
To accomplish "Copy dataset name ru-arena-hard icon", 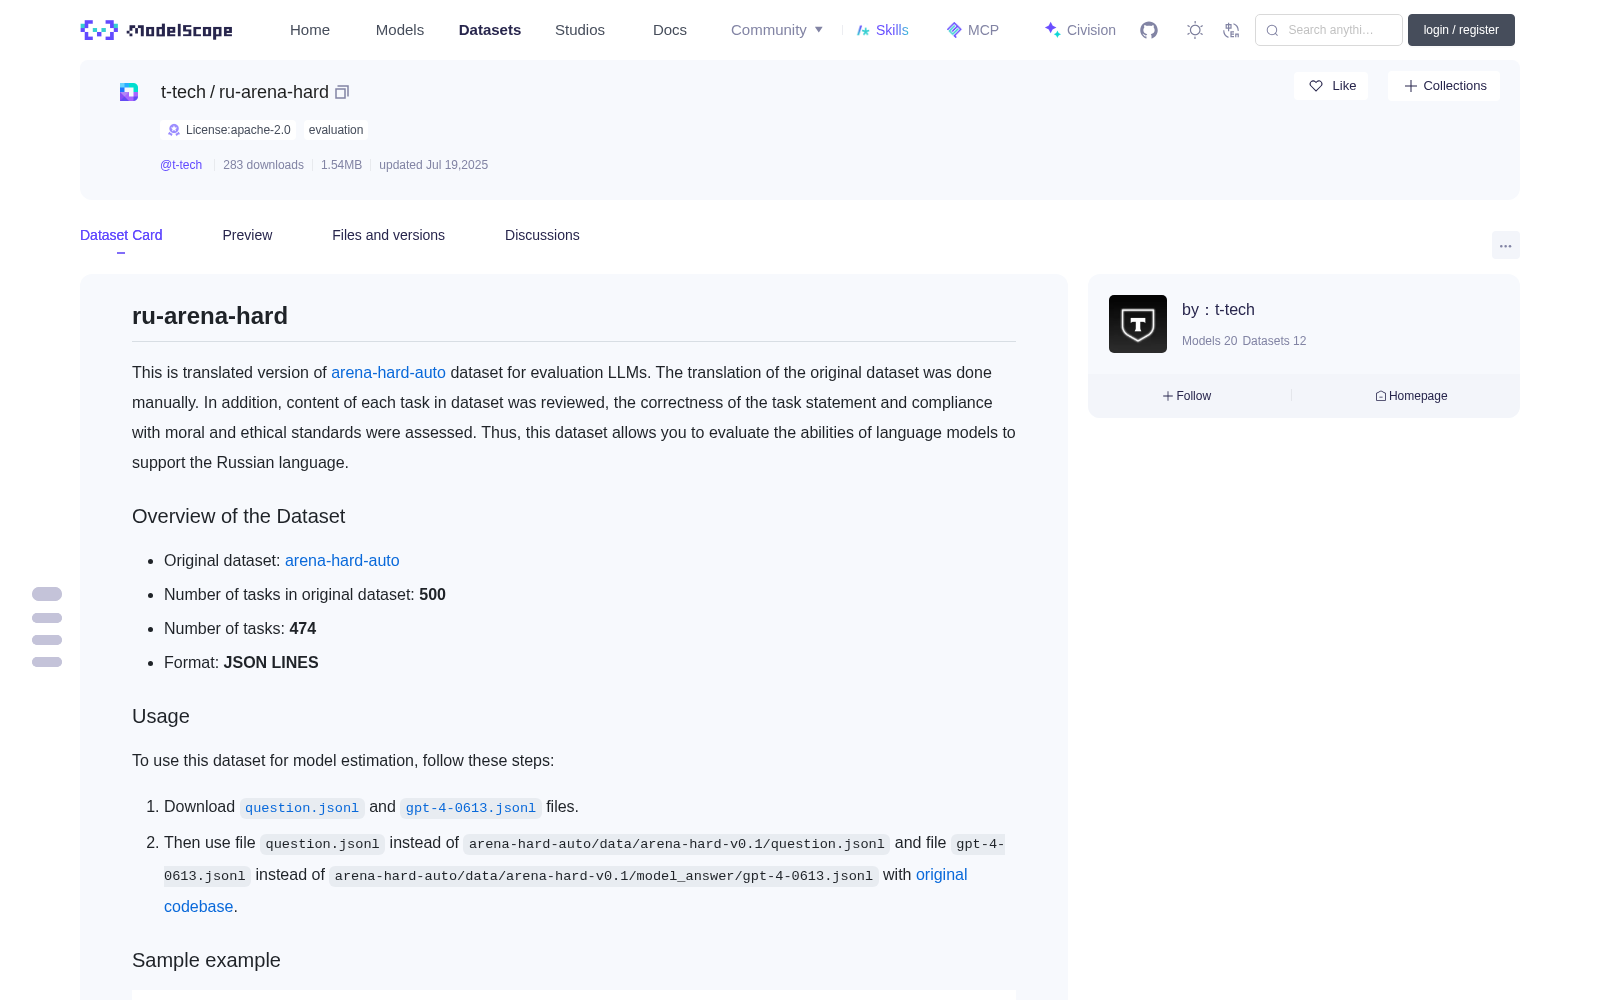I will 342,92.
